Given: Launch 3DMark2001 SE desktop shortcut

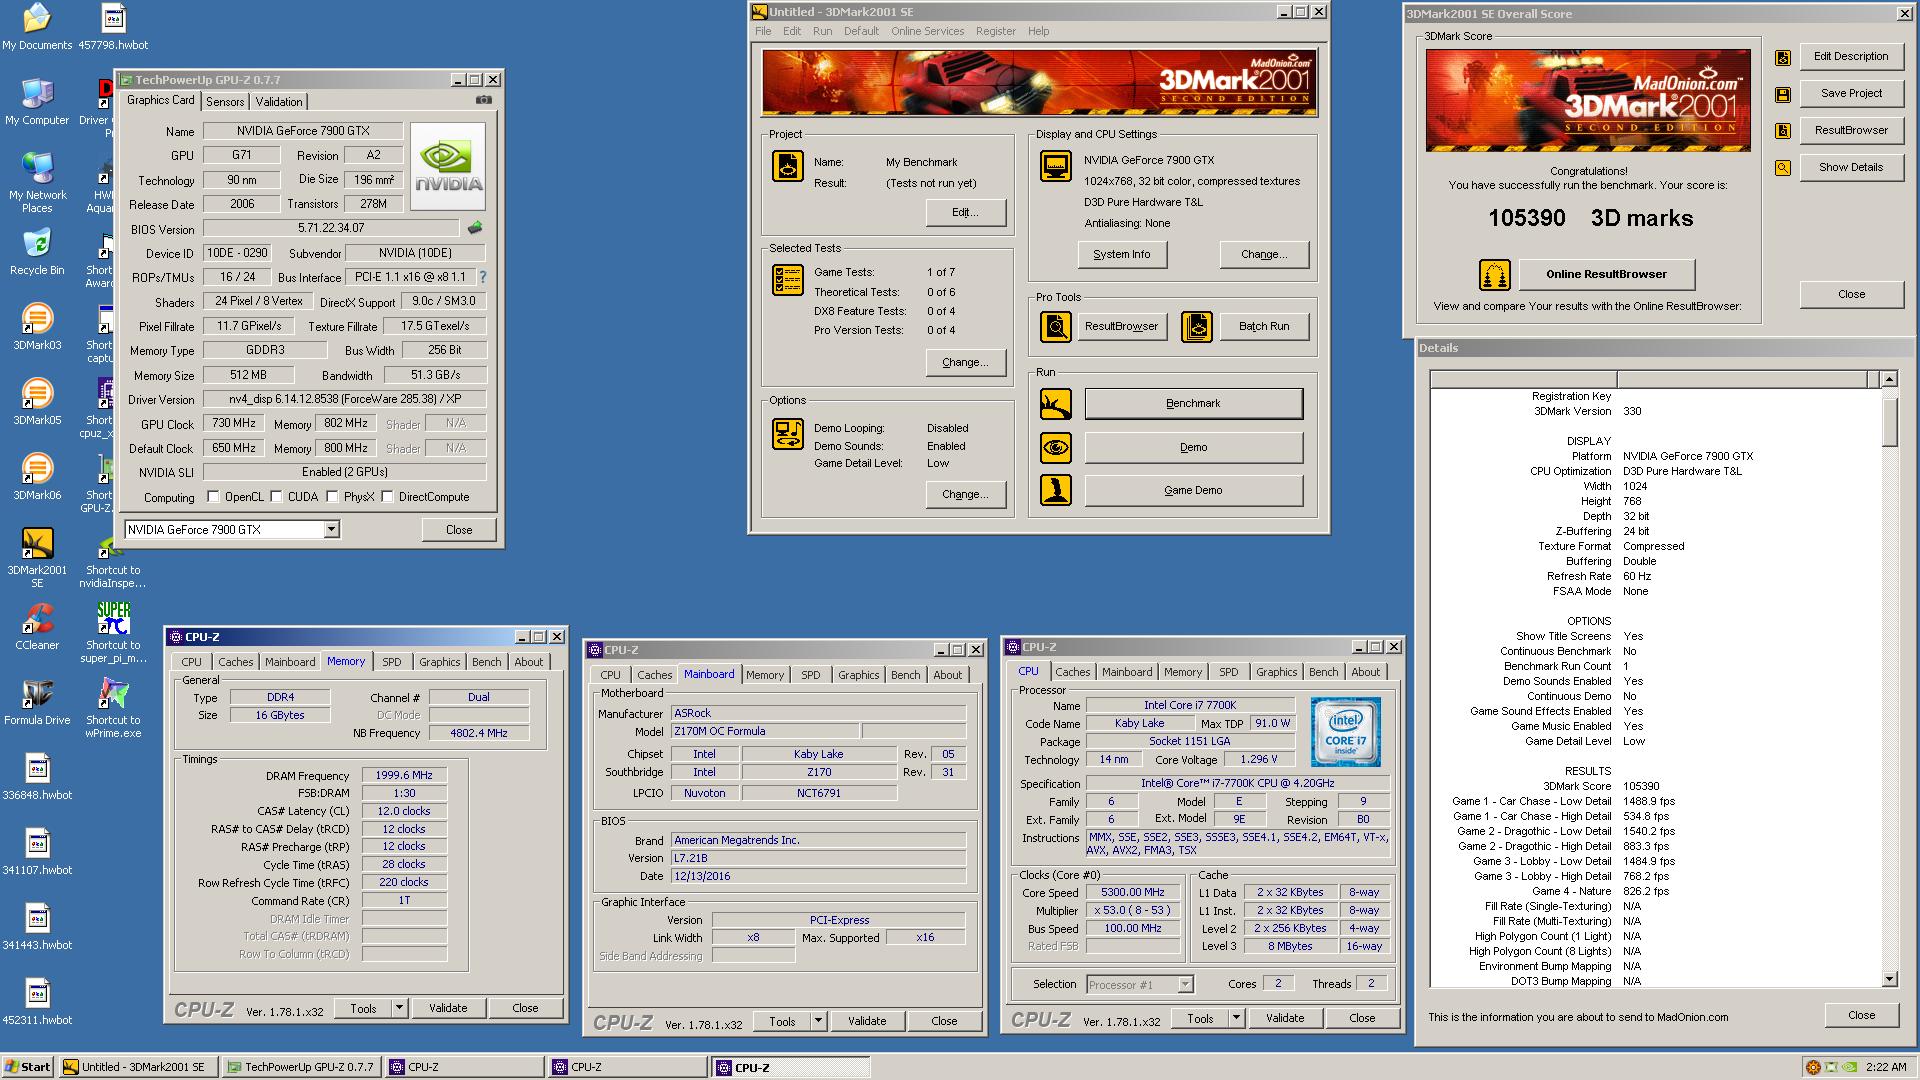Looking at the screenshot, I should pyautogui.click(x=37, y=558).
